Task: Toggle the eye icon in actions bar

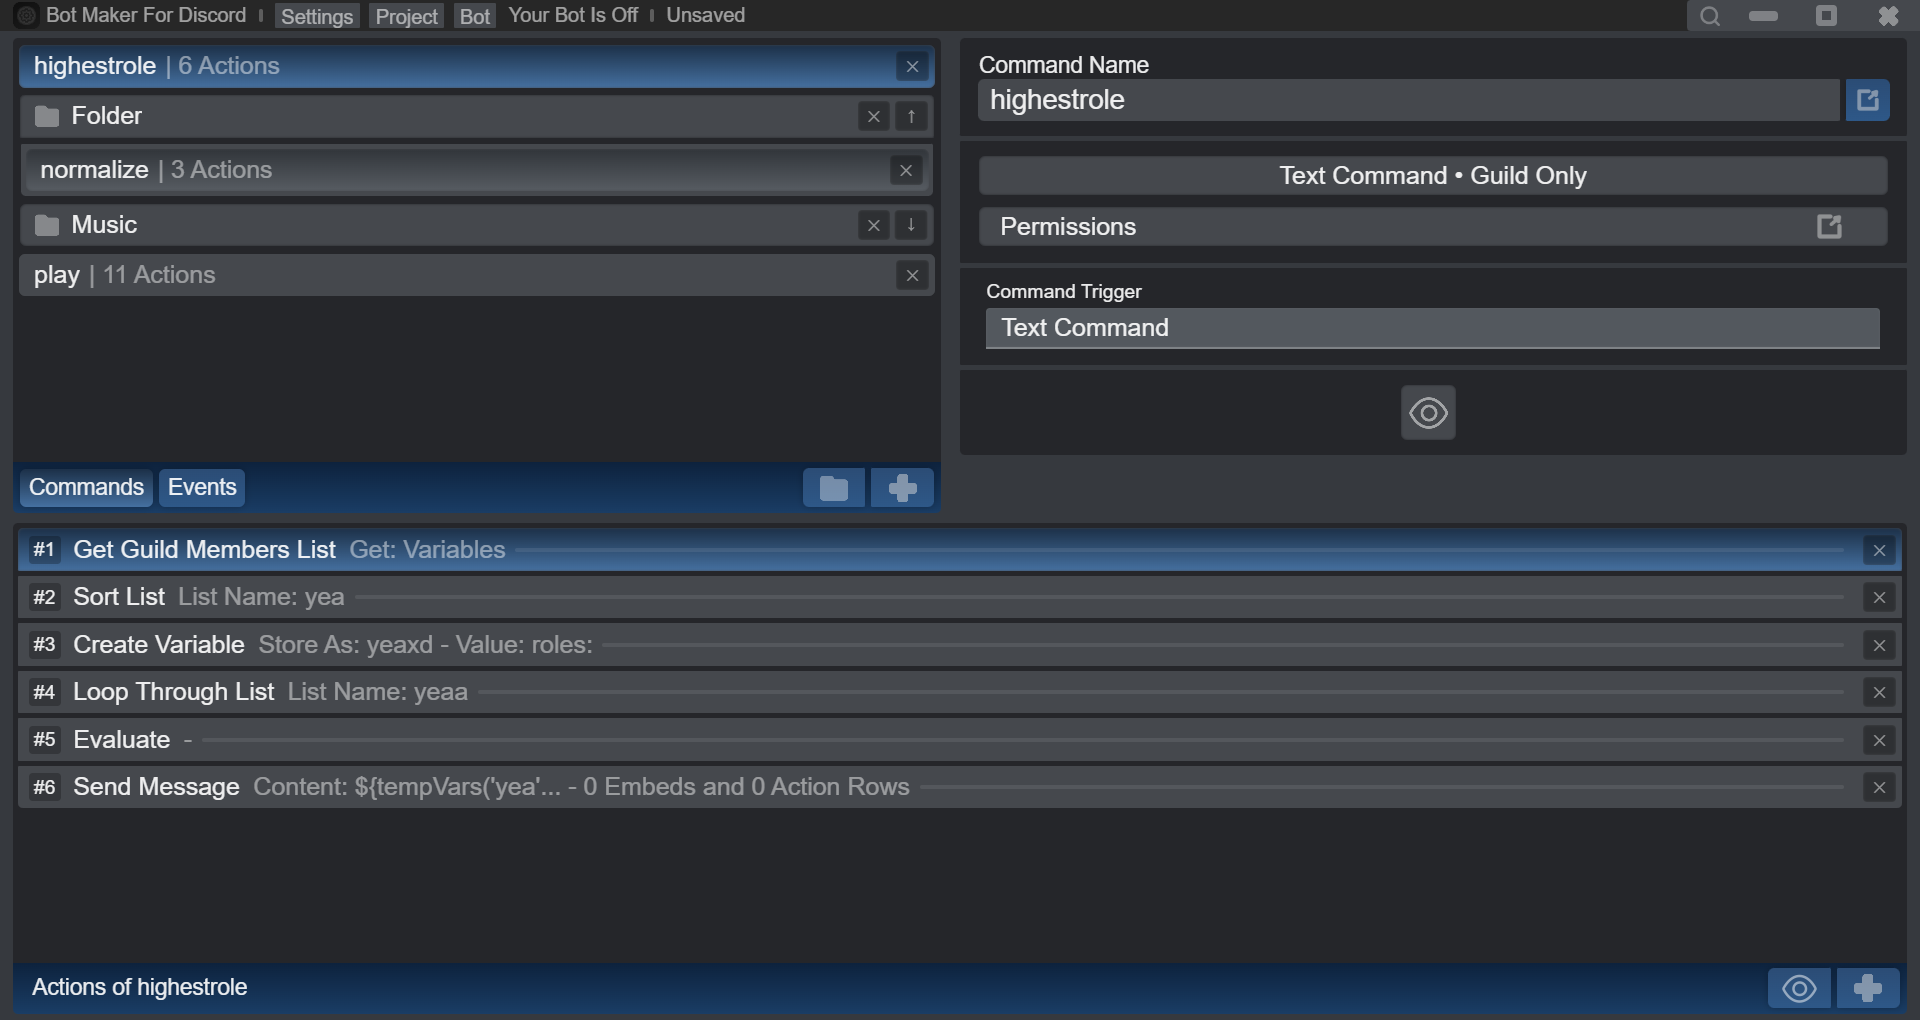Action: [x=1799, y=988]
